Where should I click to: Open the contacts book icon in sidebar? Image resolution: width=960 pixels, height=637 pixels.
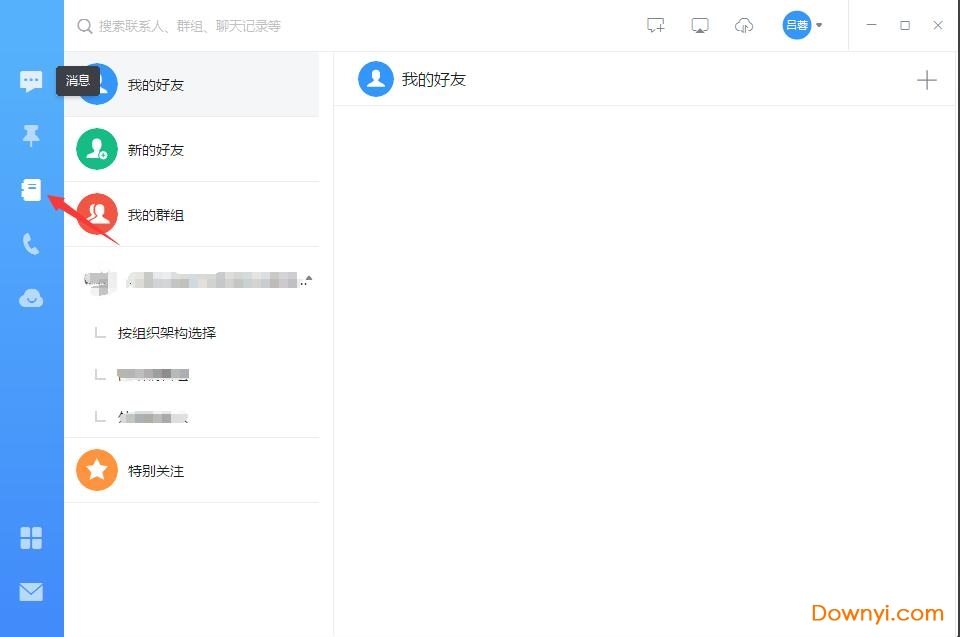click(x=31, y=189)
